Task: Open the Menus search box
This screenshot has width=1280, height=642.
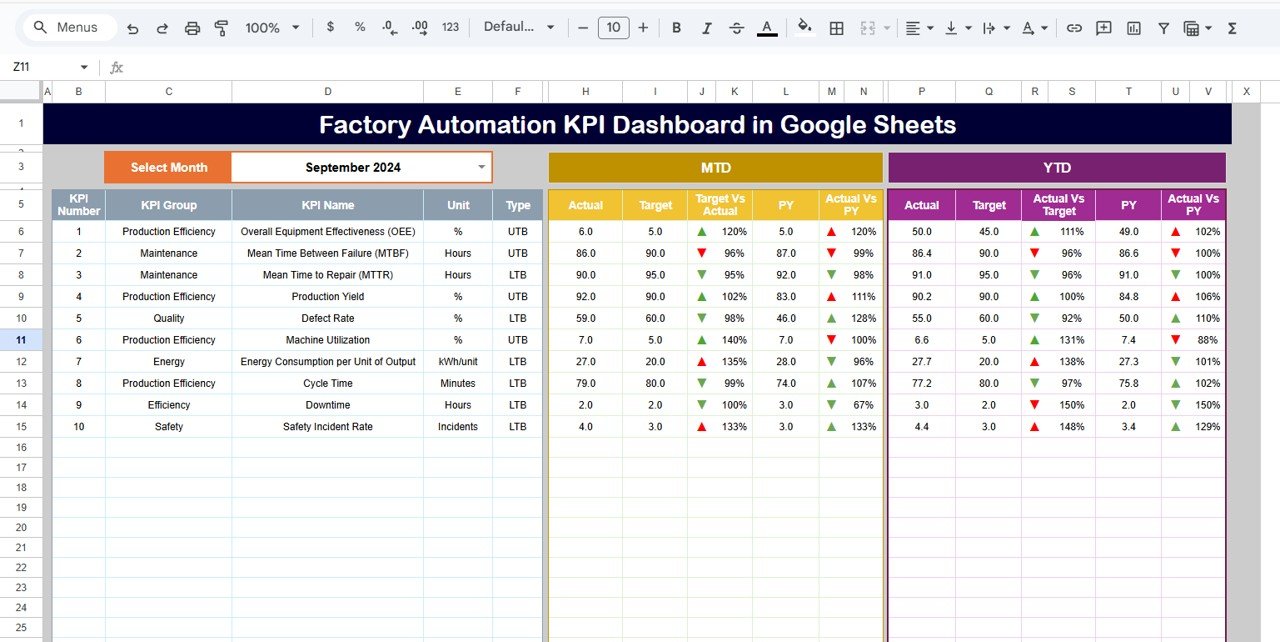Action: pos(68,27)
